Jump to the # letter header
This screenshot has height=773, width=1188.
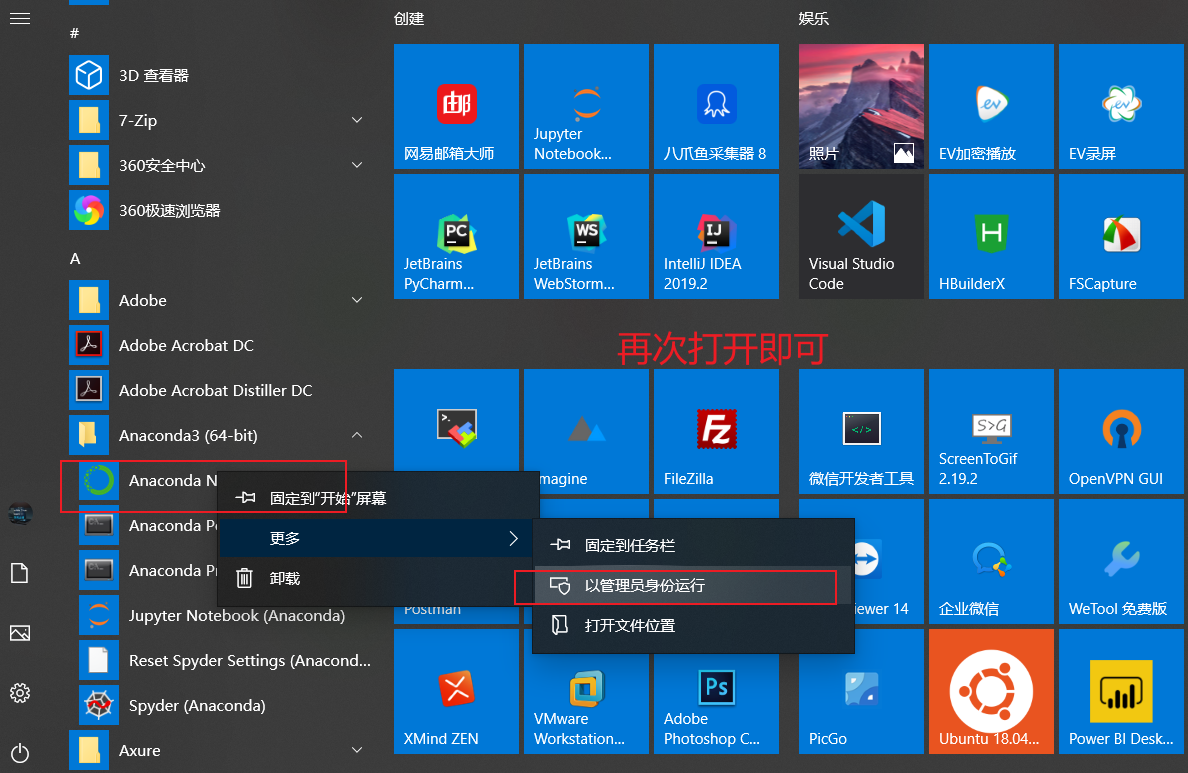pos(74,33)
